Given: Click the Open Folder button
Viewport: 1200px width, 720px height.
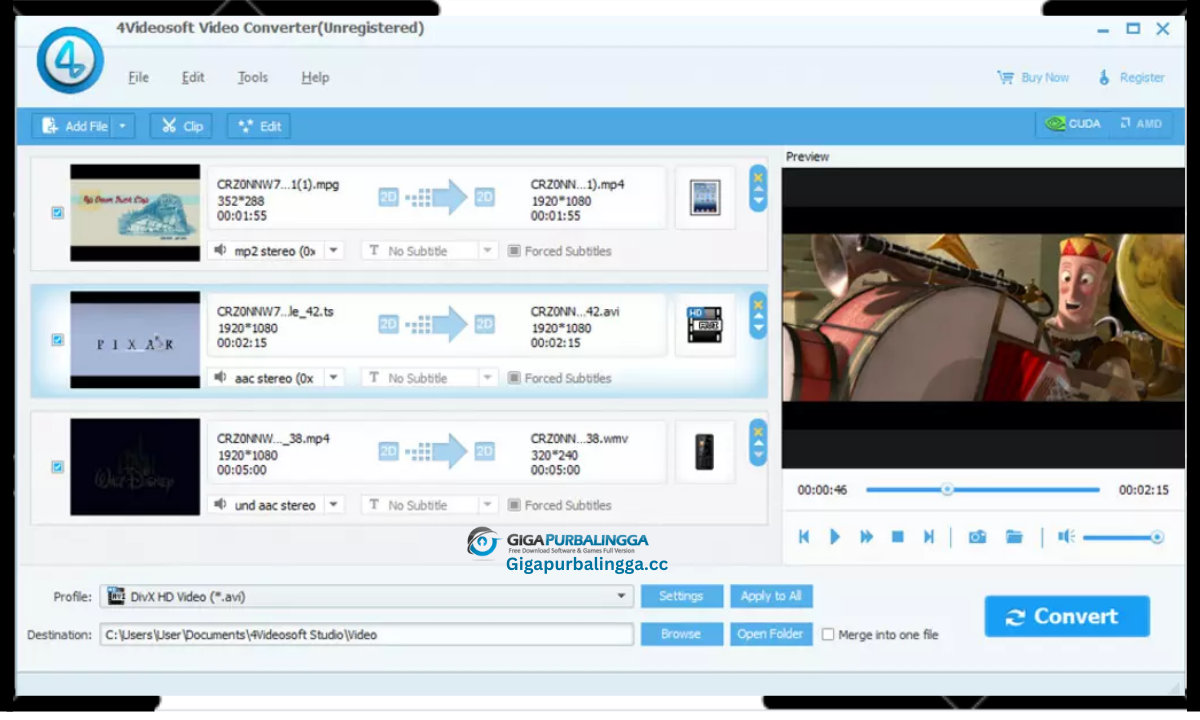Looking at the screenshot, I should 771,634.
